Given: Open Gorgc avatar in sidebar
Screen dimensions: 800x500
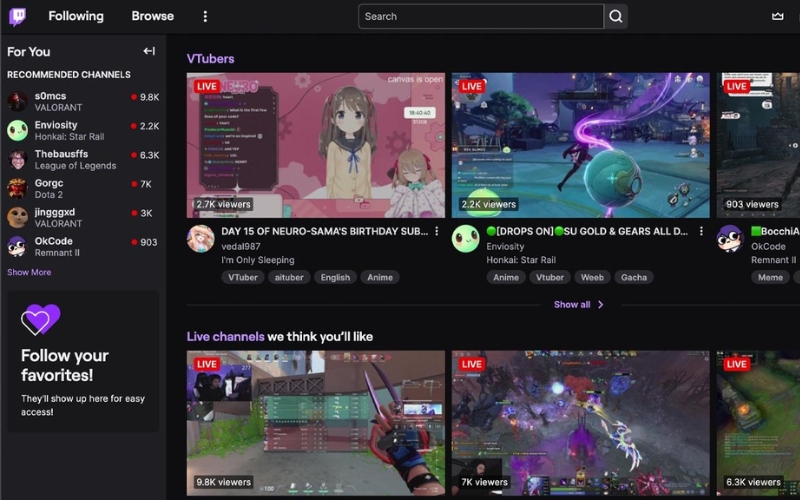Looking at the screenshot, I should [17, 189].
